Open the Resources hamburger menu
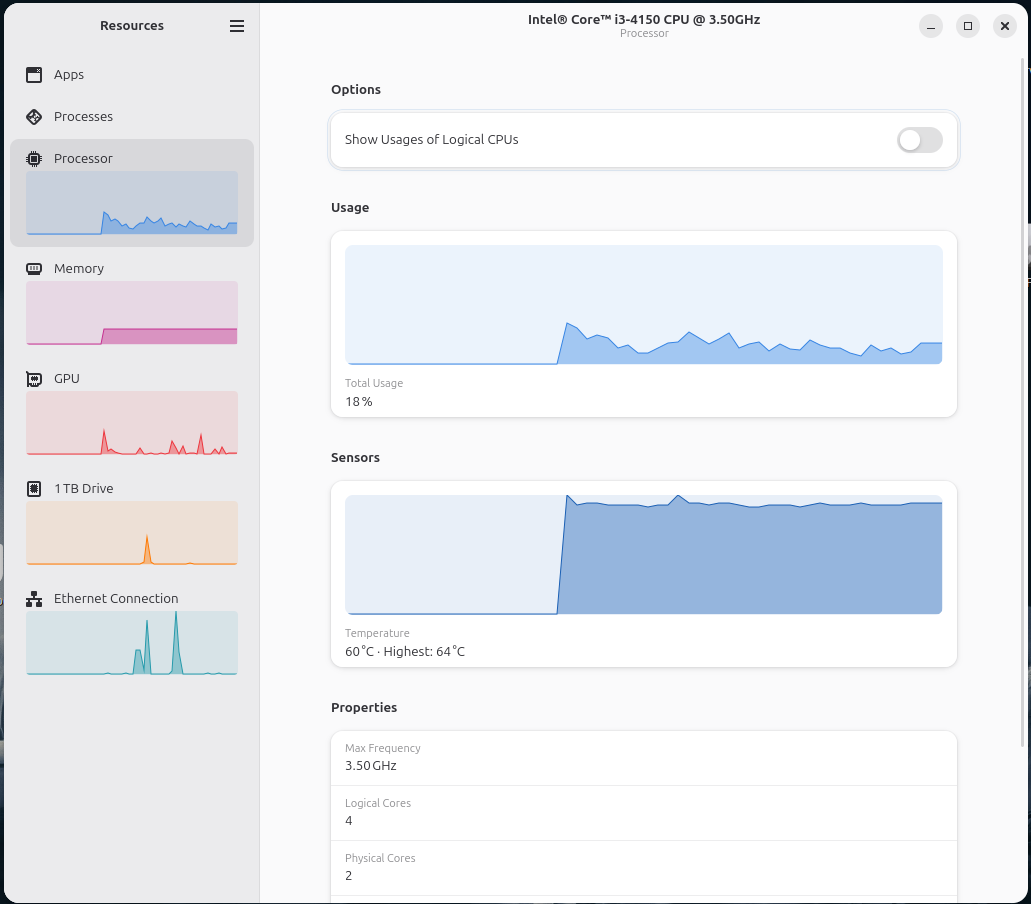Image resolution: width=1031 pixels, height=904 pixels. [237, 26]
